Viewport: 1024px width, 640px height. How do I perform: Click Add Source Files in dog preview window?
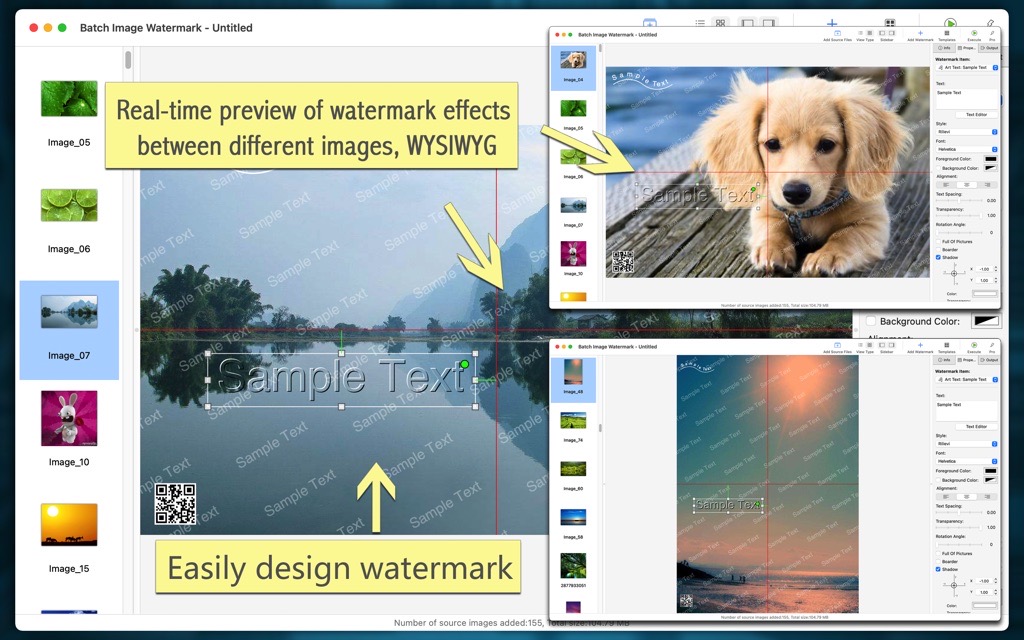point(837,33)
